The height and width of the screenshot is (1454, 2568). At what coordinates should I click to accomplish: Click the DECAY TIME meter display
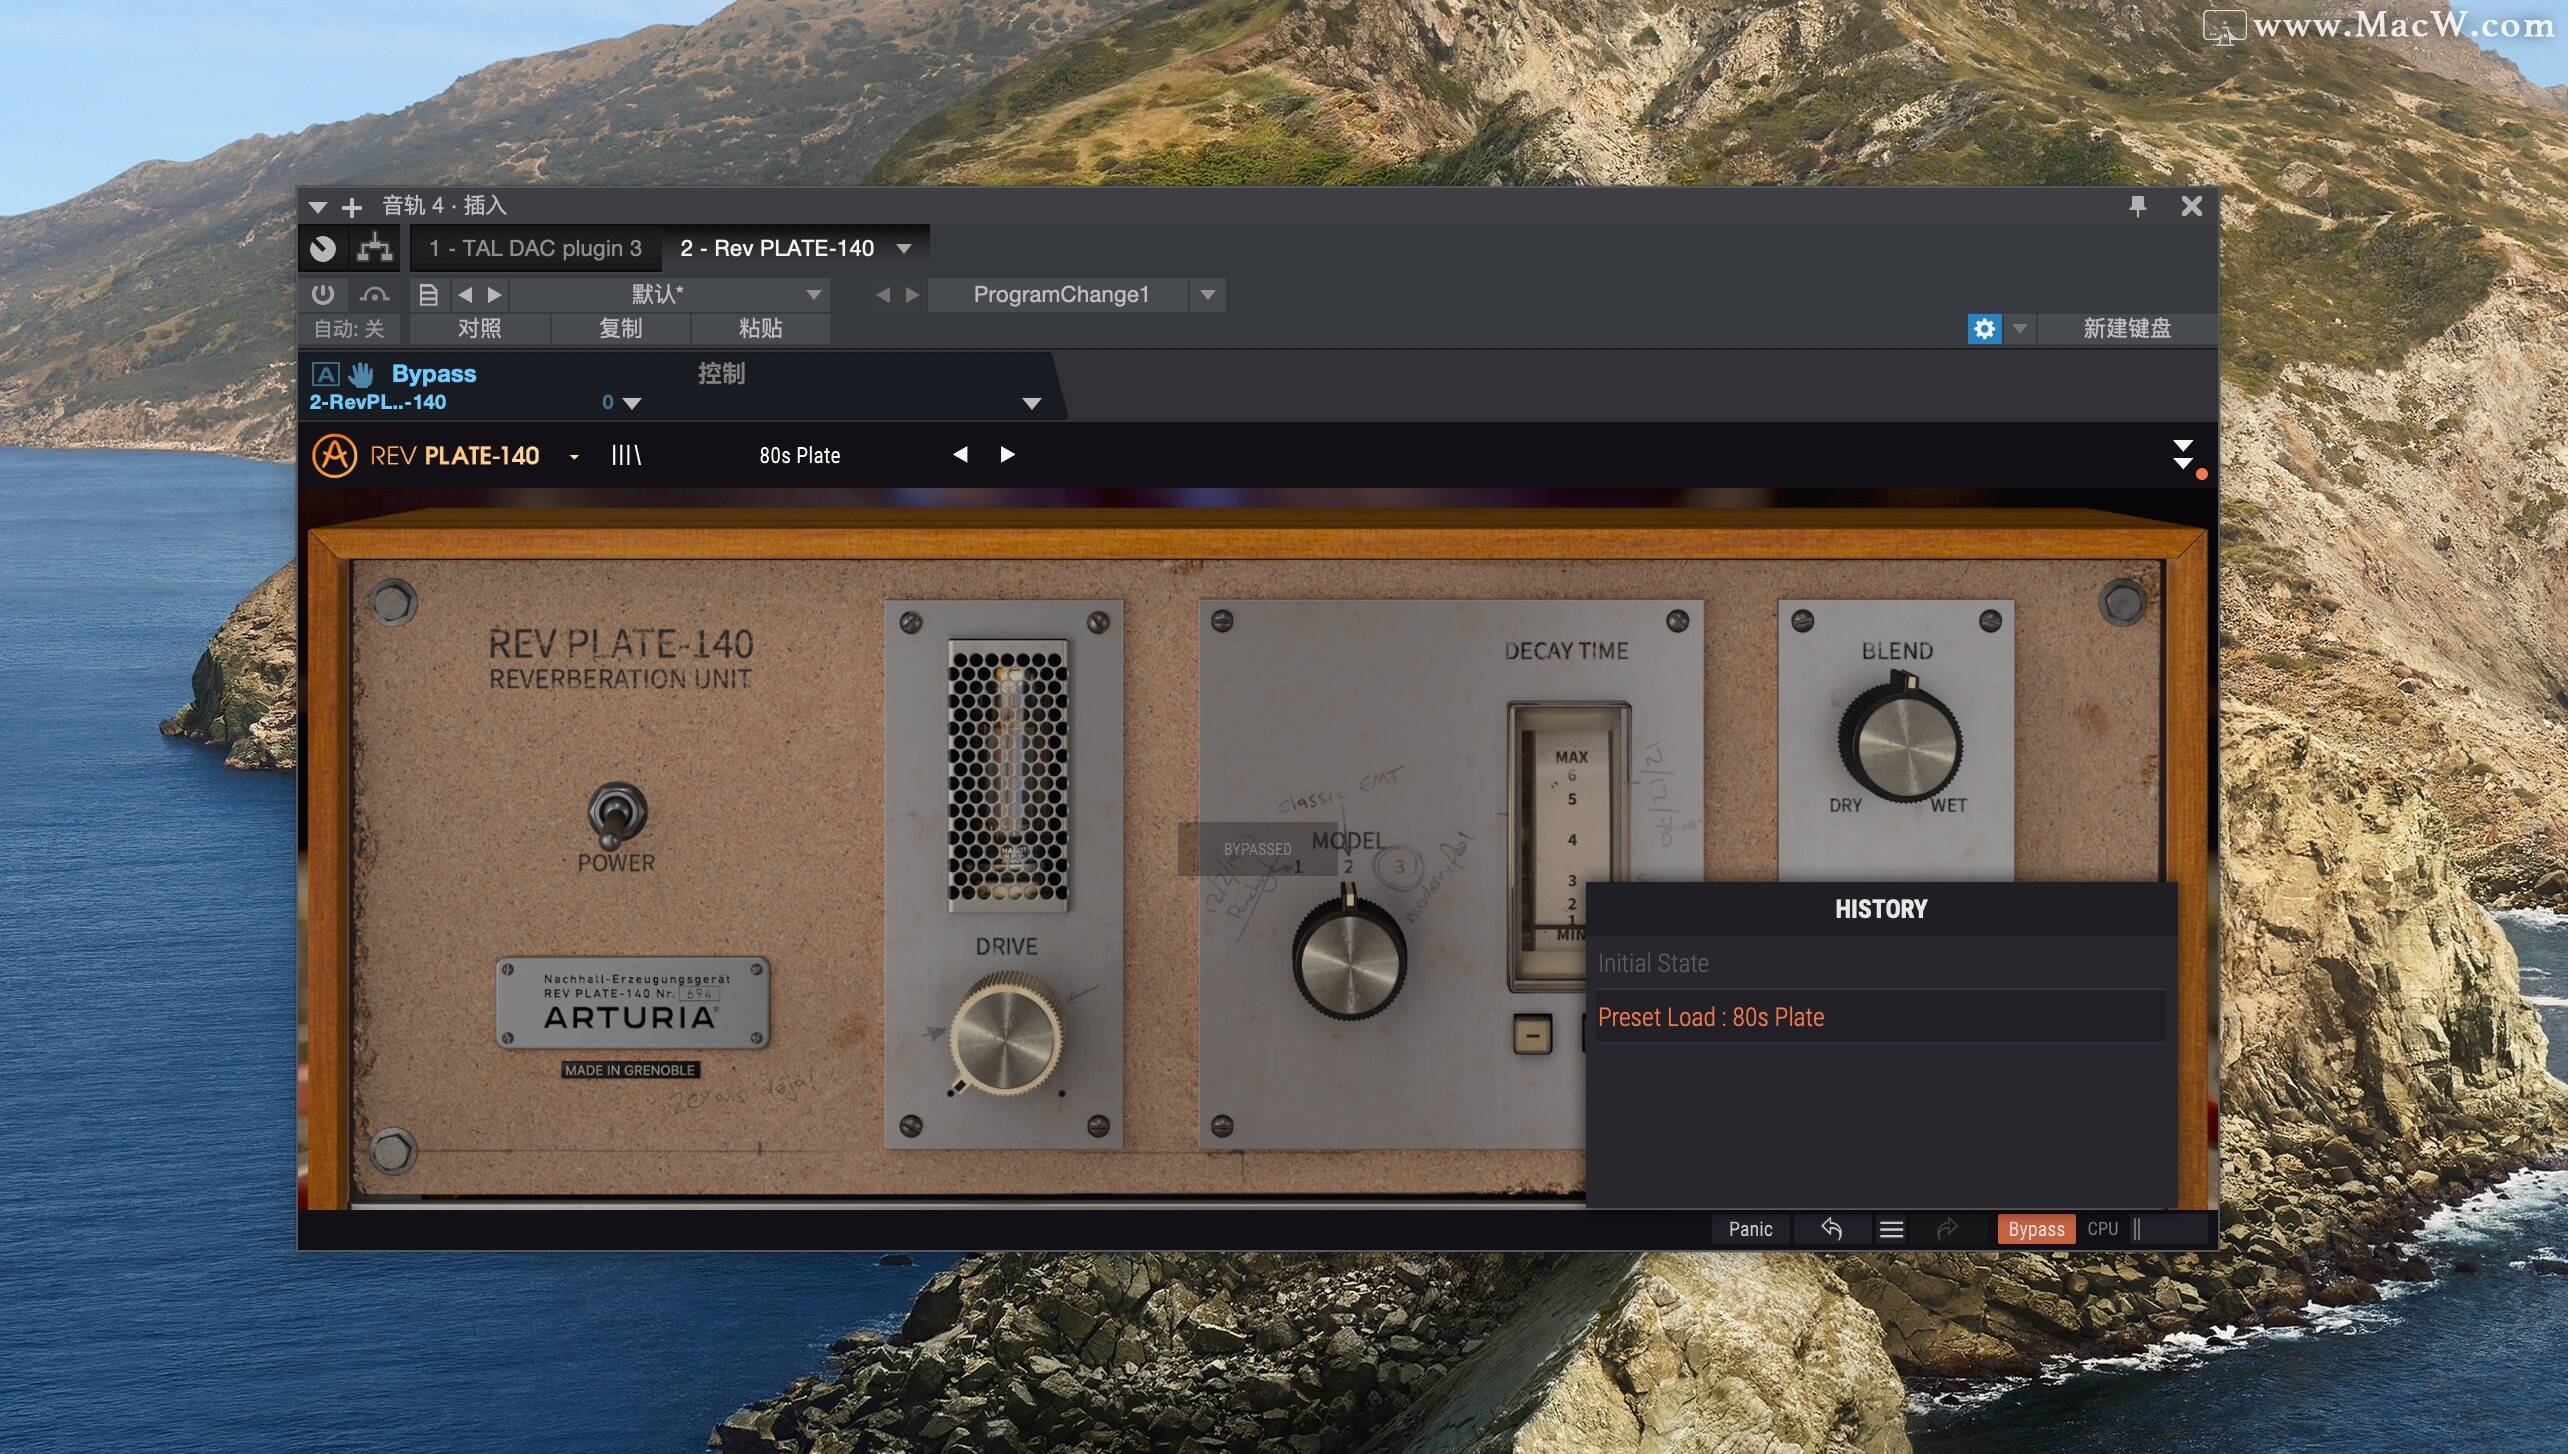coord(1569,845)
